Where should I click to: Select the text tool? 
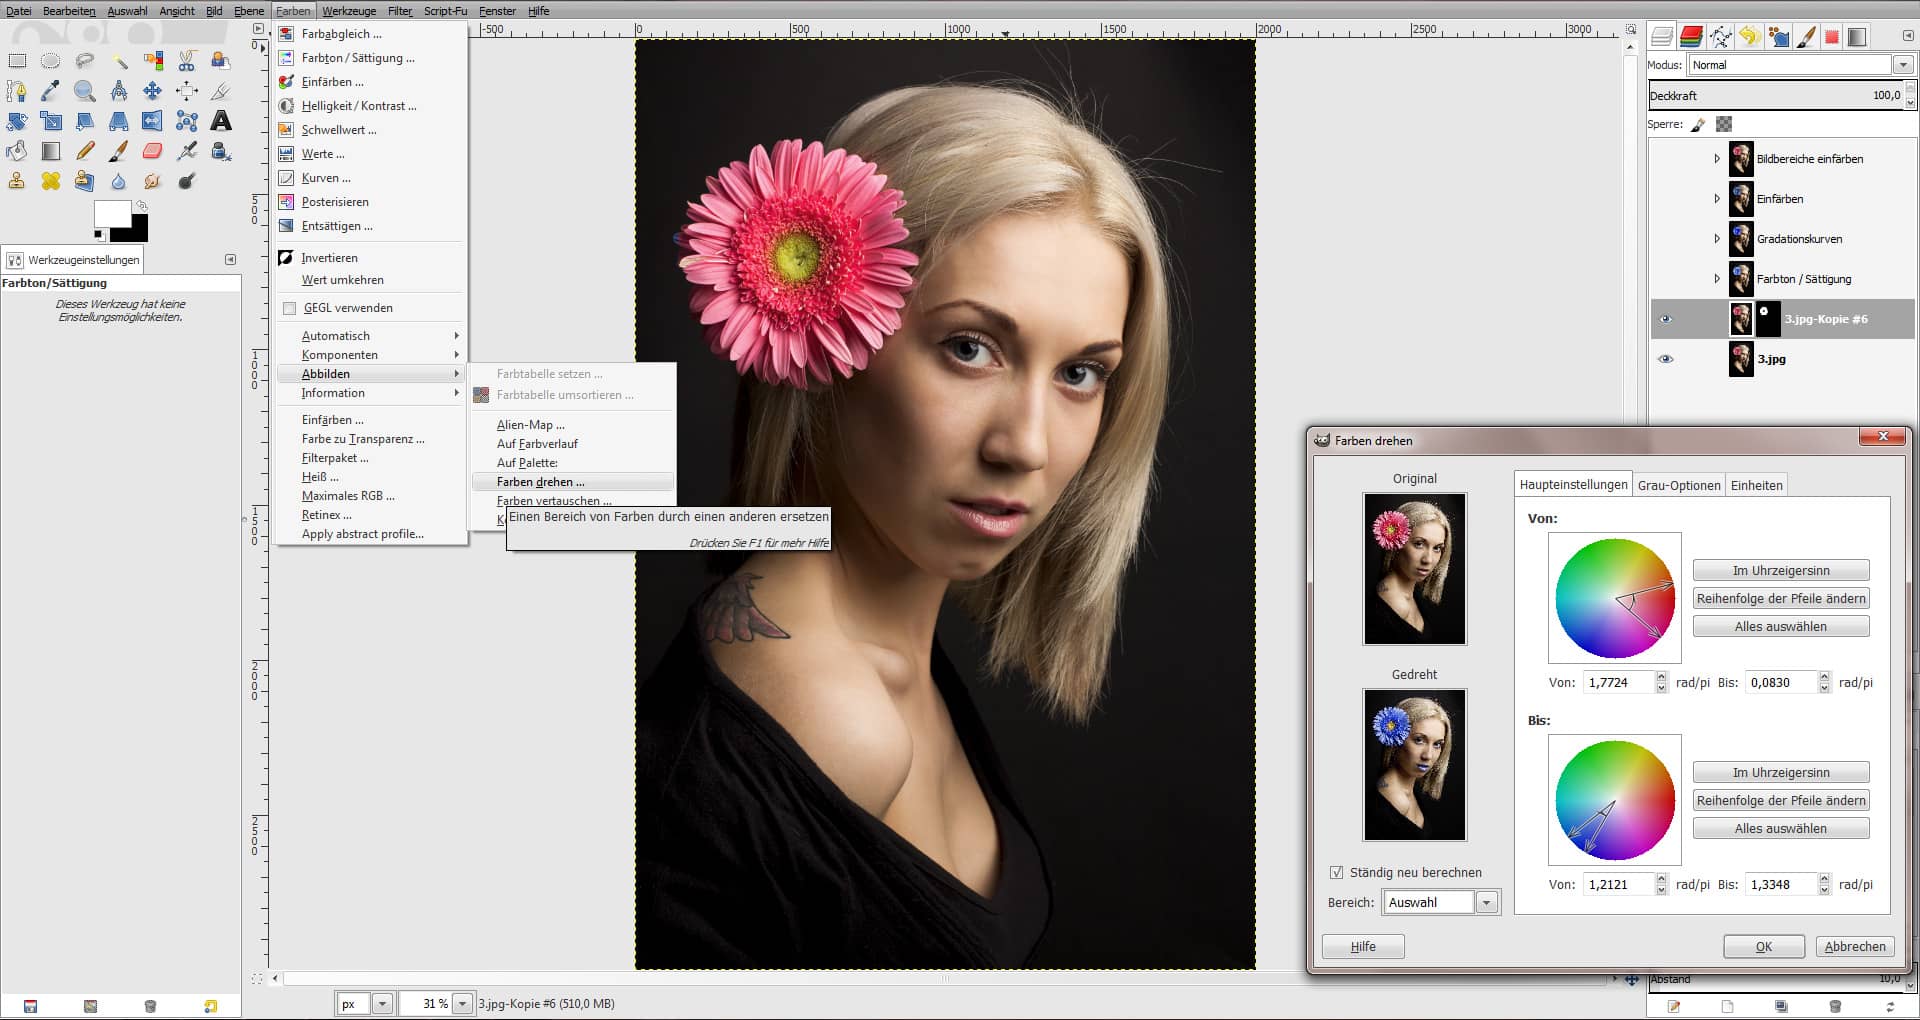220,121
